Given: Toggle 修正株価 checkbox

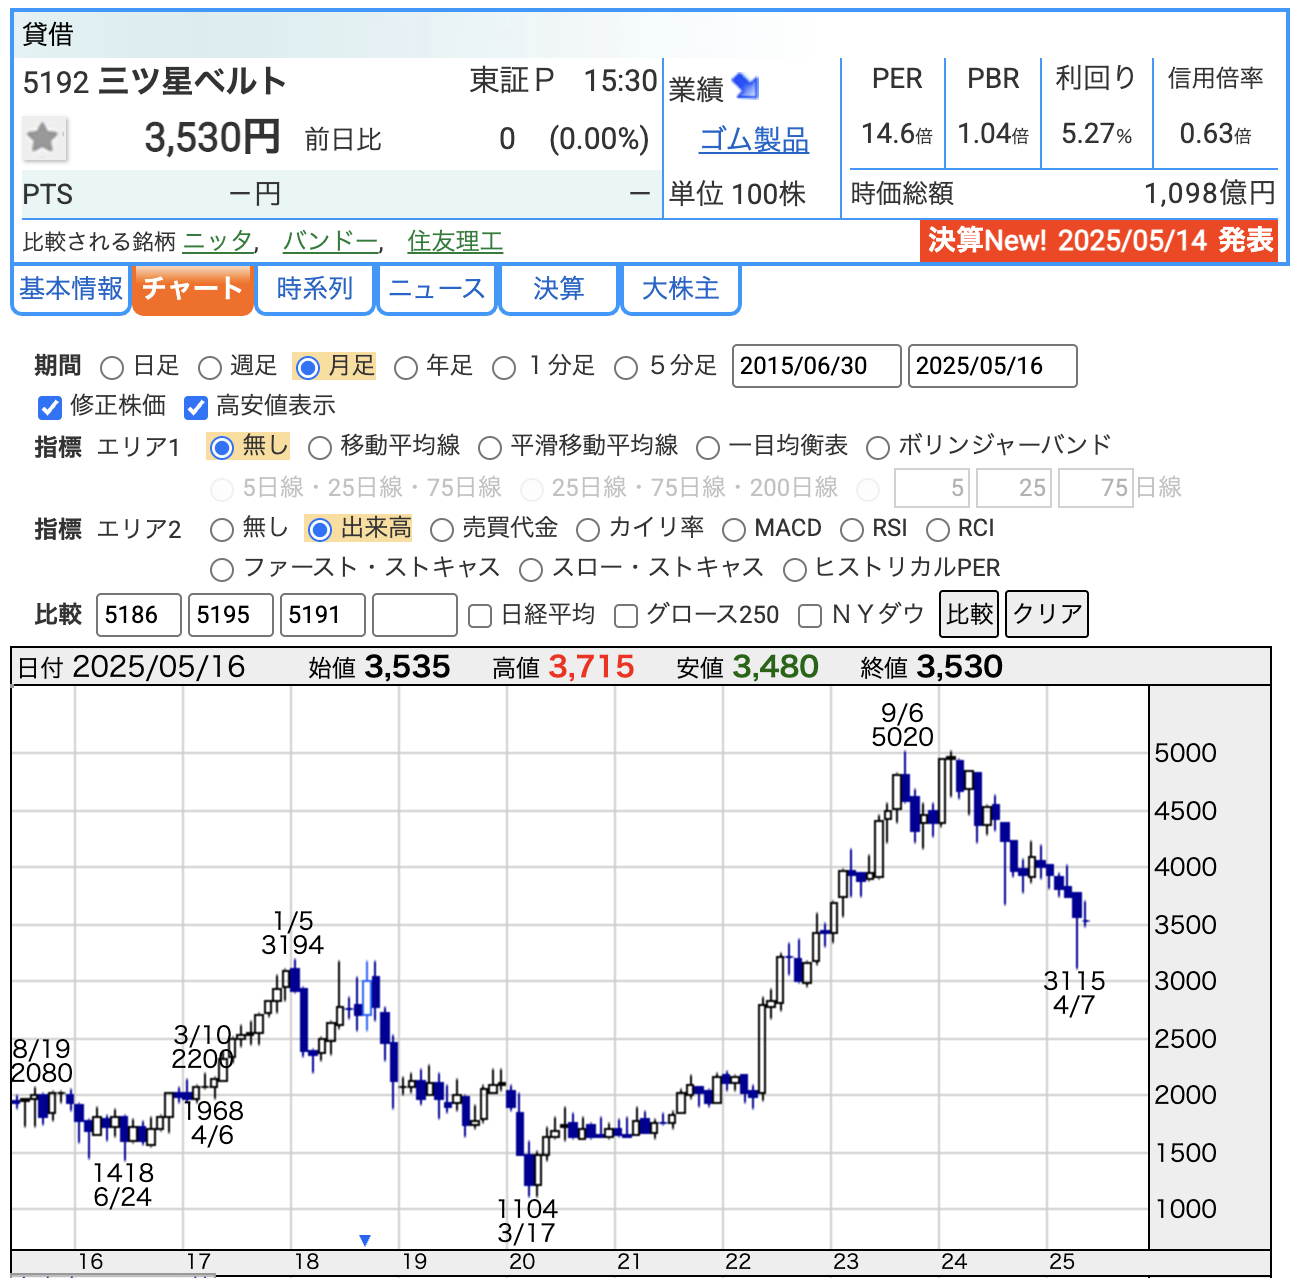Looking at the screenshot, I should (x=50, y=407).
